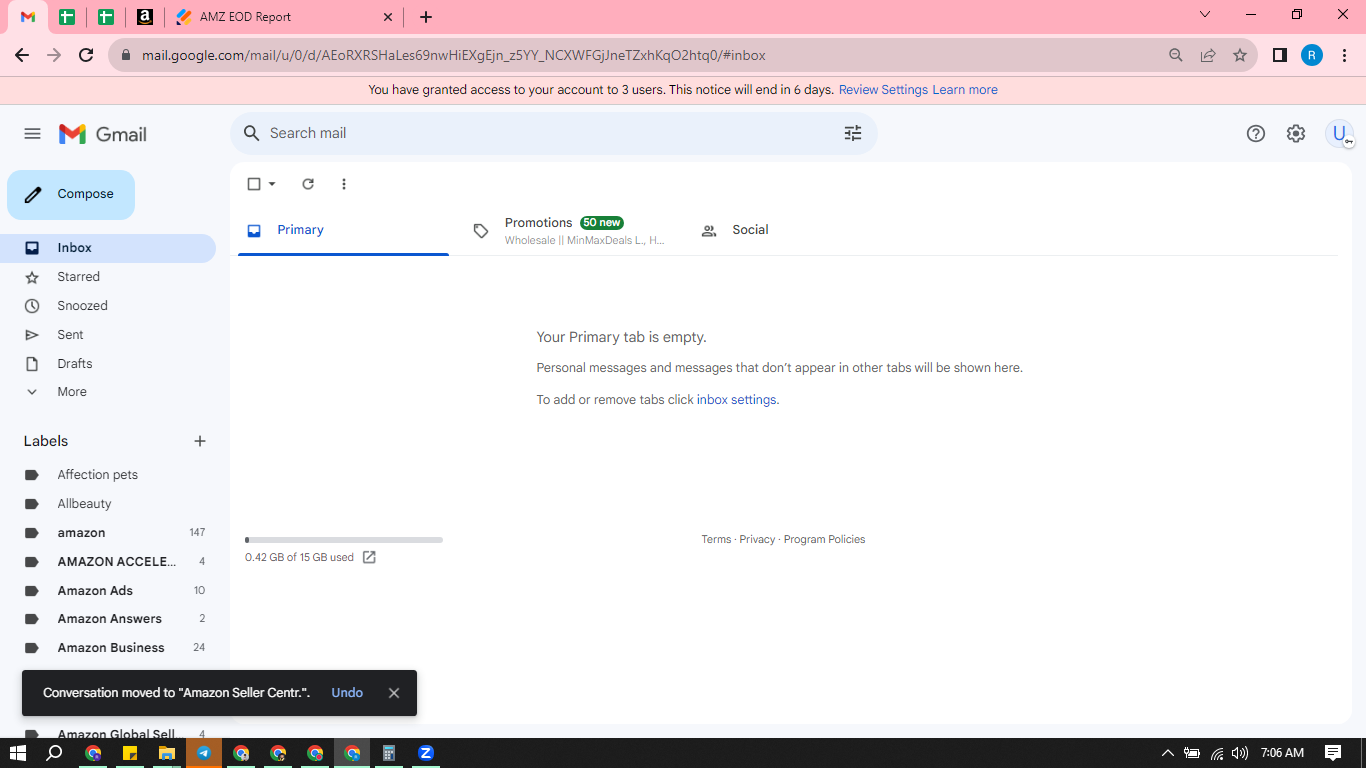Viewport: 1366px width, 768px height.
Task: Go back in browser history
Action: pos(22,55)
